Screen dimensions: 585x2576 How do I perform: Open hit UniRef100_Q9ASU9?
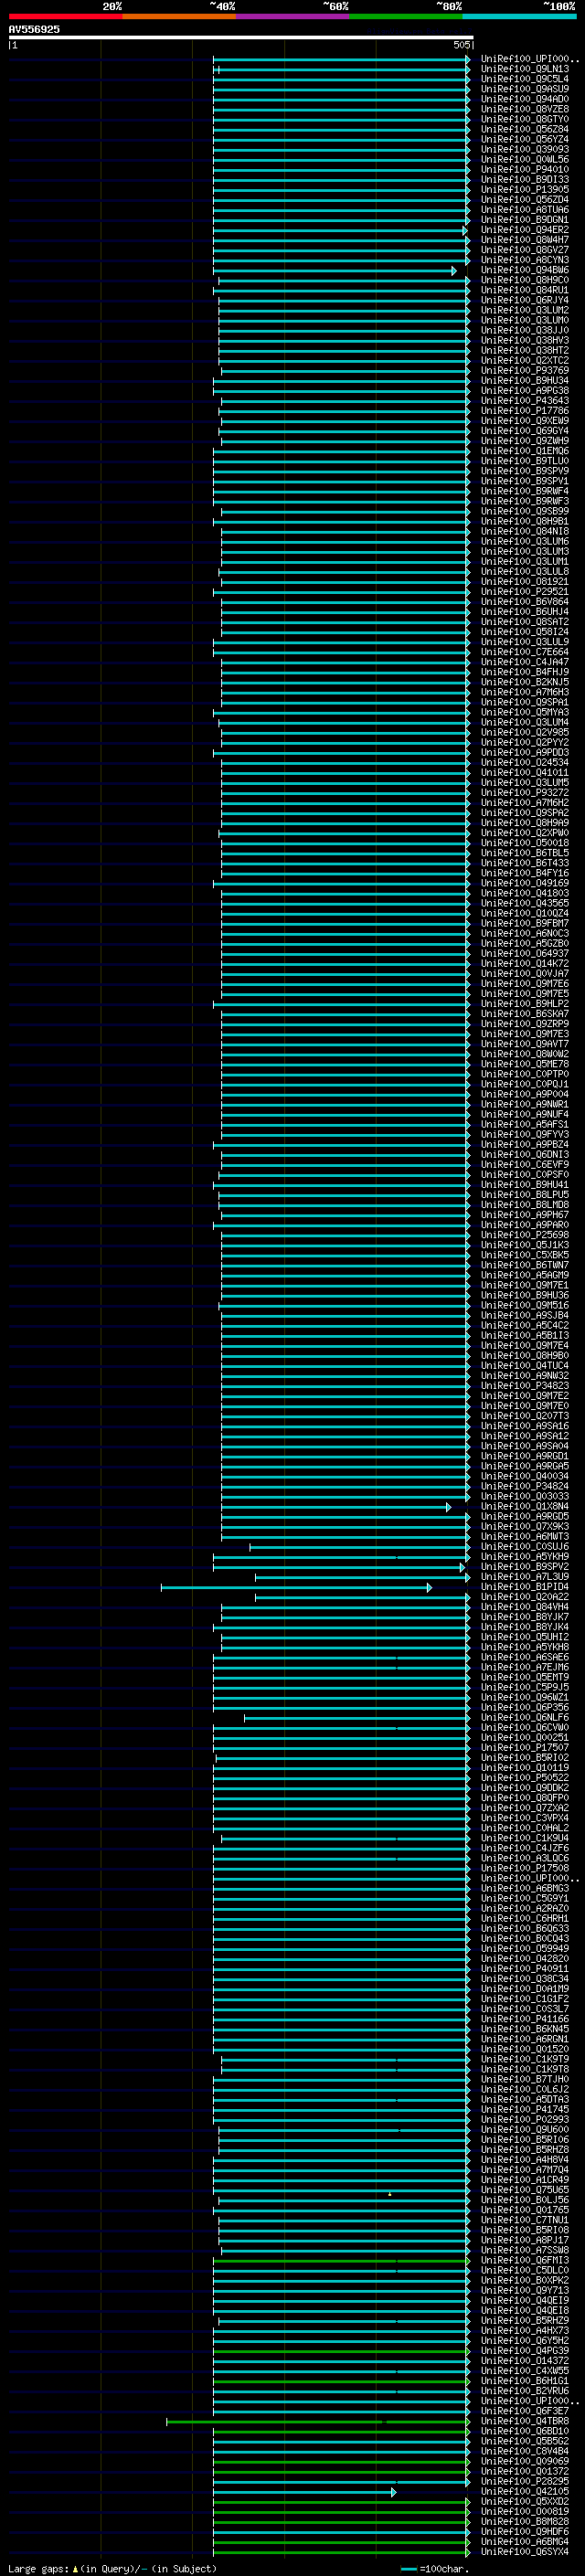tap(524, 89)
